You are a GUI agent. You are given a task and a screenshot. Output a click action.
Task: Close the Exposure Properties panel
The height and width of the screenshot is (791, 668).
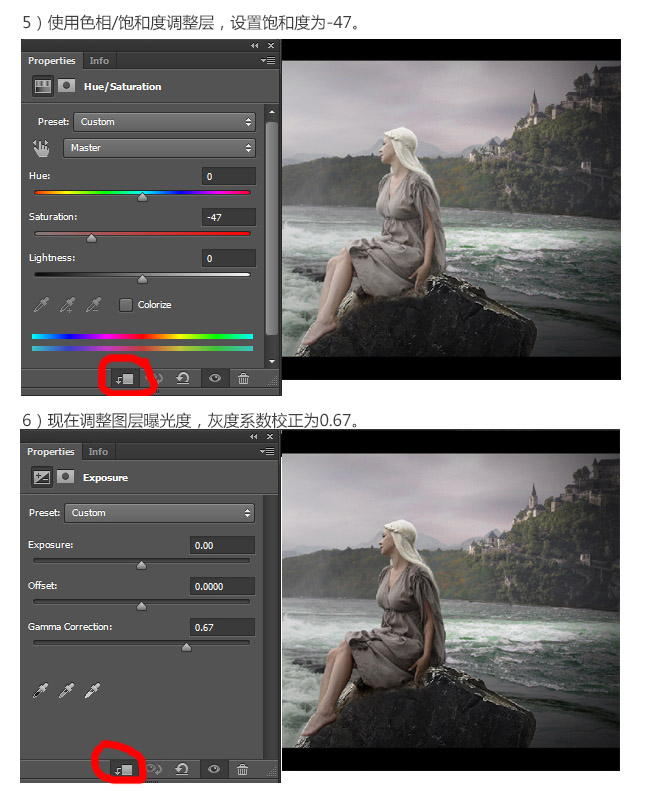(270, 436)
